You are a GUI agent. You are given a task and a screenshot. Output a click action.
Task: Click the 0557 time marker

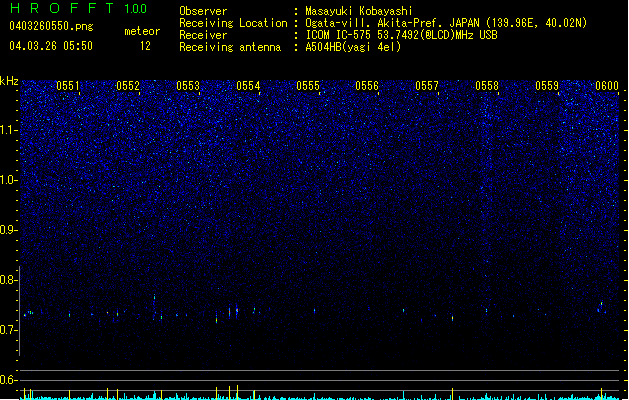pyautogui.click(x=427, y=86)
